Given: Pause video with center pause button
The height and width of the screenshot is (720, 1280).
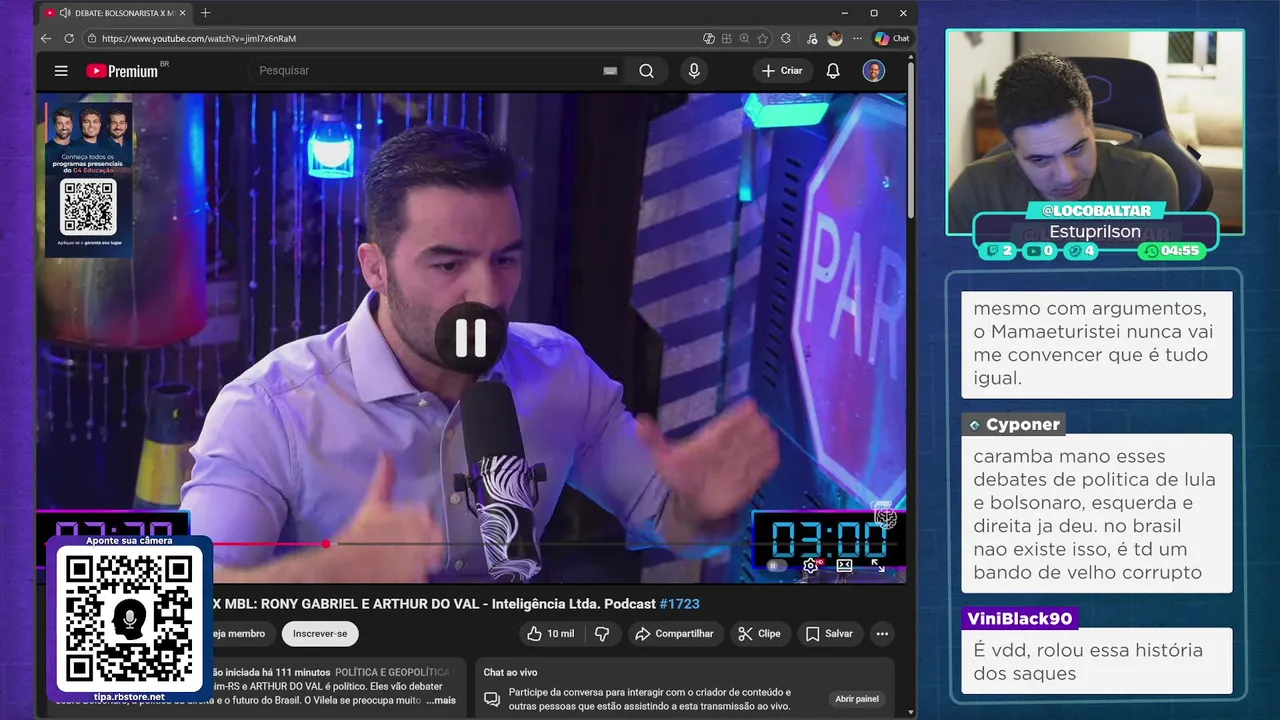Looking at the screenshot, I should click(x=470, y=338).
